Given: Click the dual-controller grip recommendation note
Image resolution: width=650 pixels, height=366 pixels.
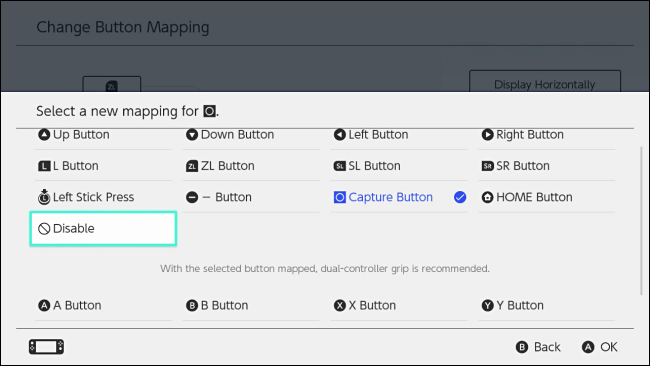Looking at the screenshot, I should point(325,269).
